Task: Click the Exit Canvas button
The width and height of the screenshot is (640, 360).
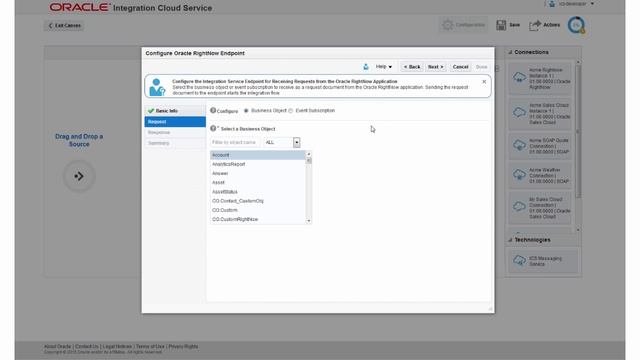Action: coord(64,25)
